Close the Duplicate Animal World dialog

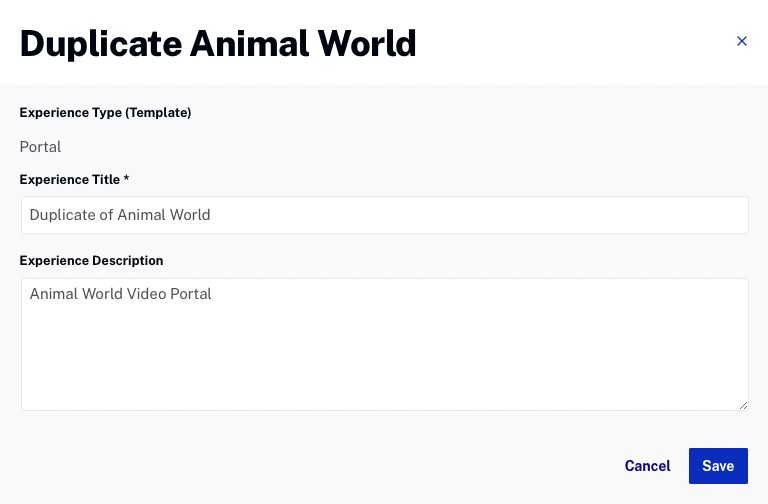click(742, 41)
